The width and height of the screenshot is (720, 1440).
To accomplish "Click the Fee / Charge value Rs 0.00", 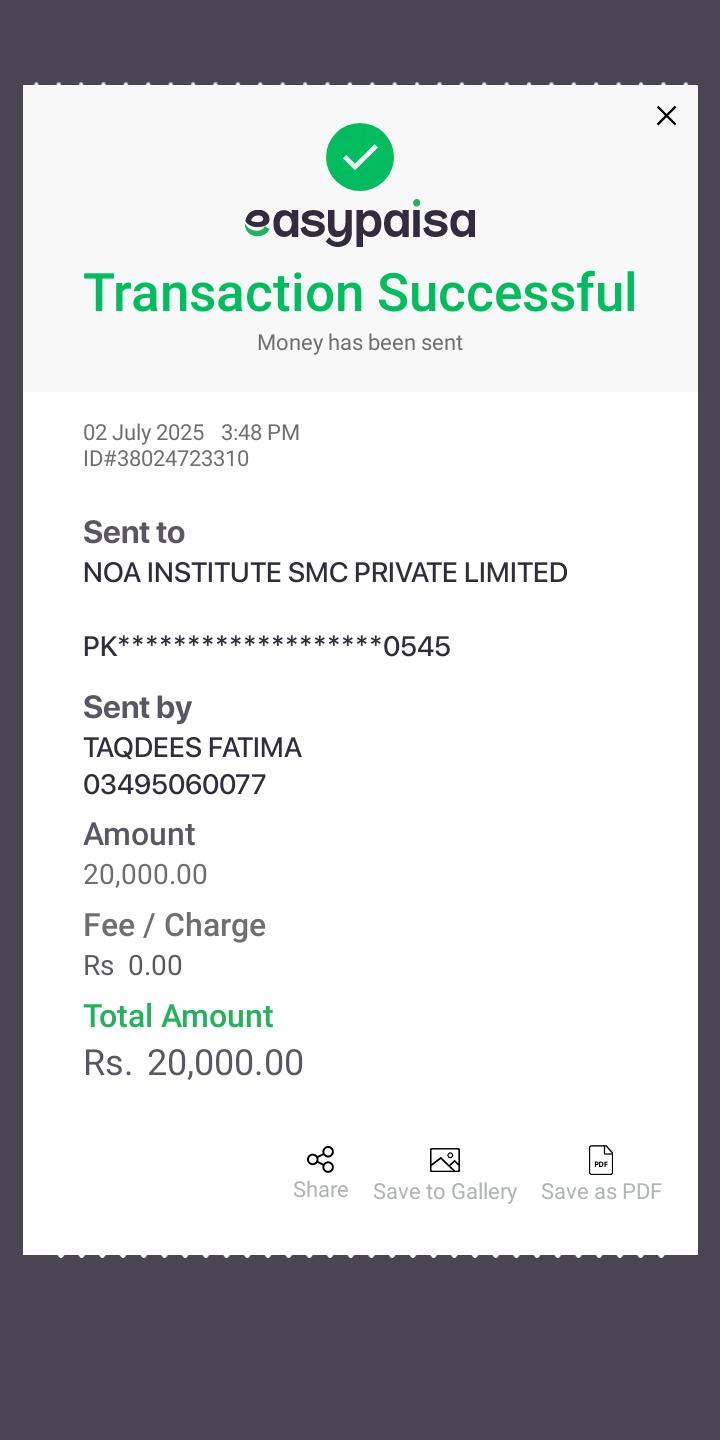I will coord(133,966).
